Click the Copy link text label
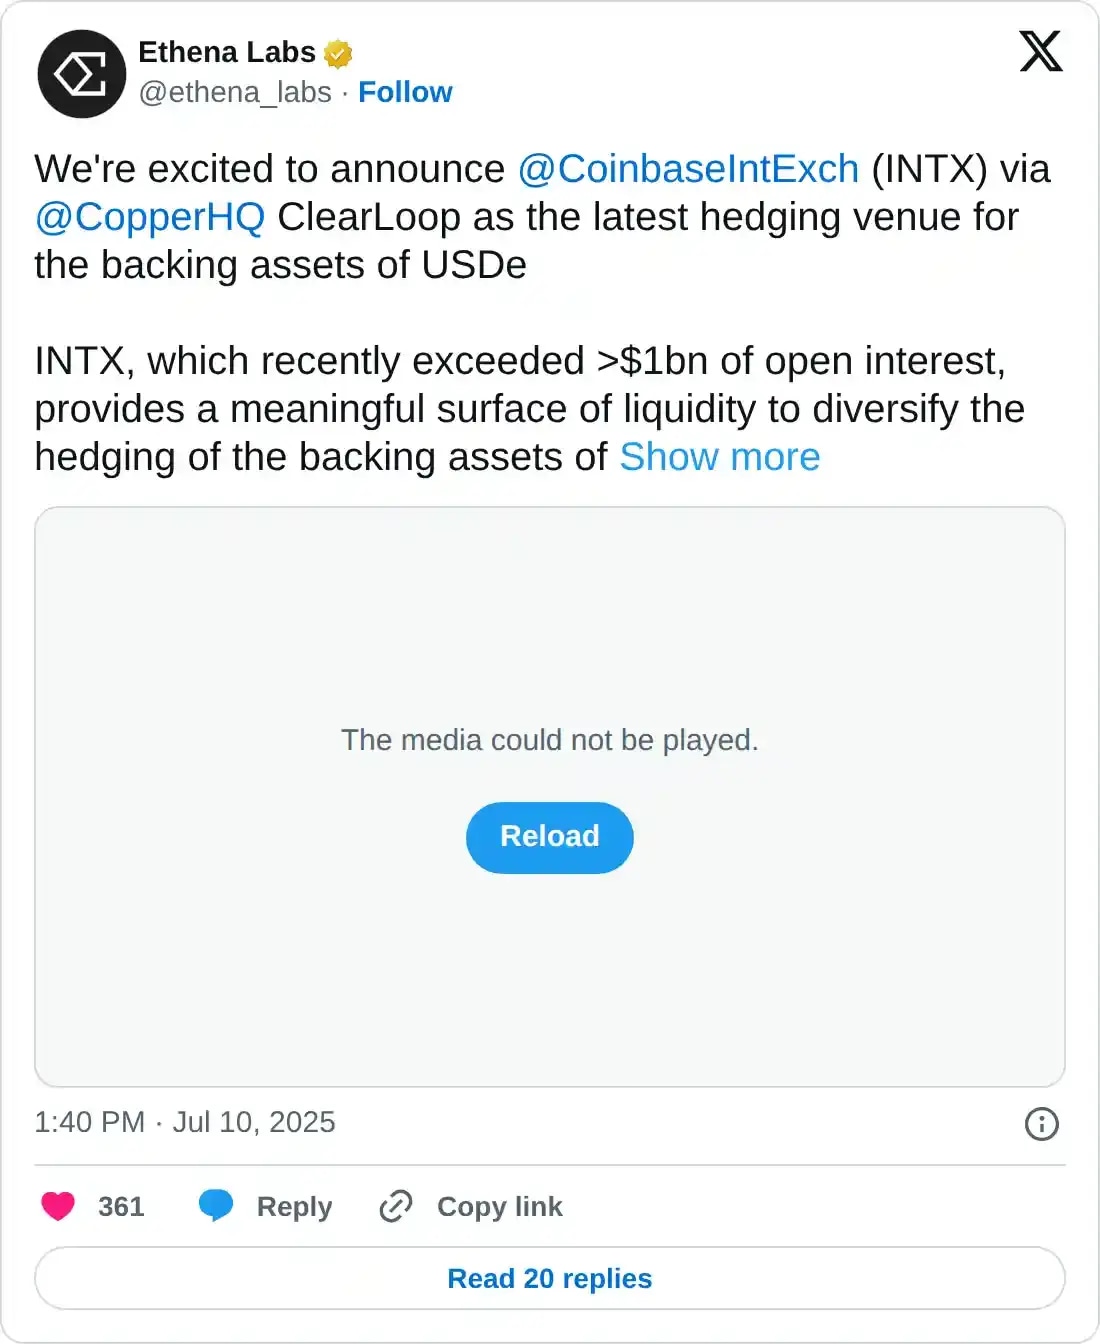Screen dimensions: 1100x1344 pos(500,1207)
